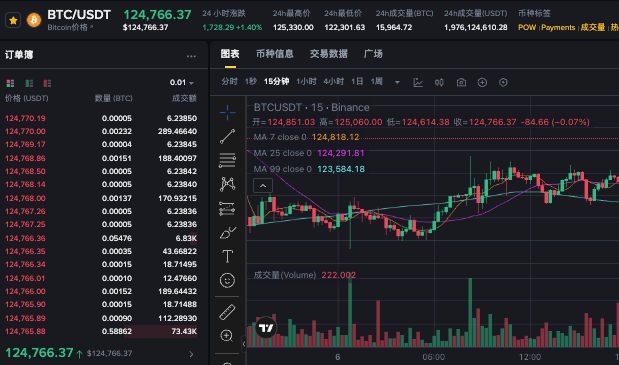Screen dimensions: 619x365
Task: Show buy orders only view
Action: (x=29, y=83)
